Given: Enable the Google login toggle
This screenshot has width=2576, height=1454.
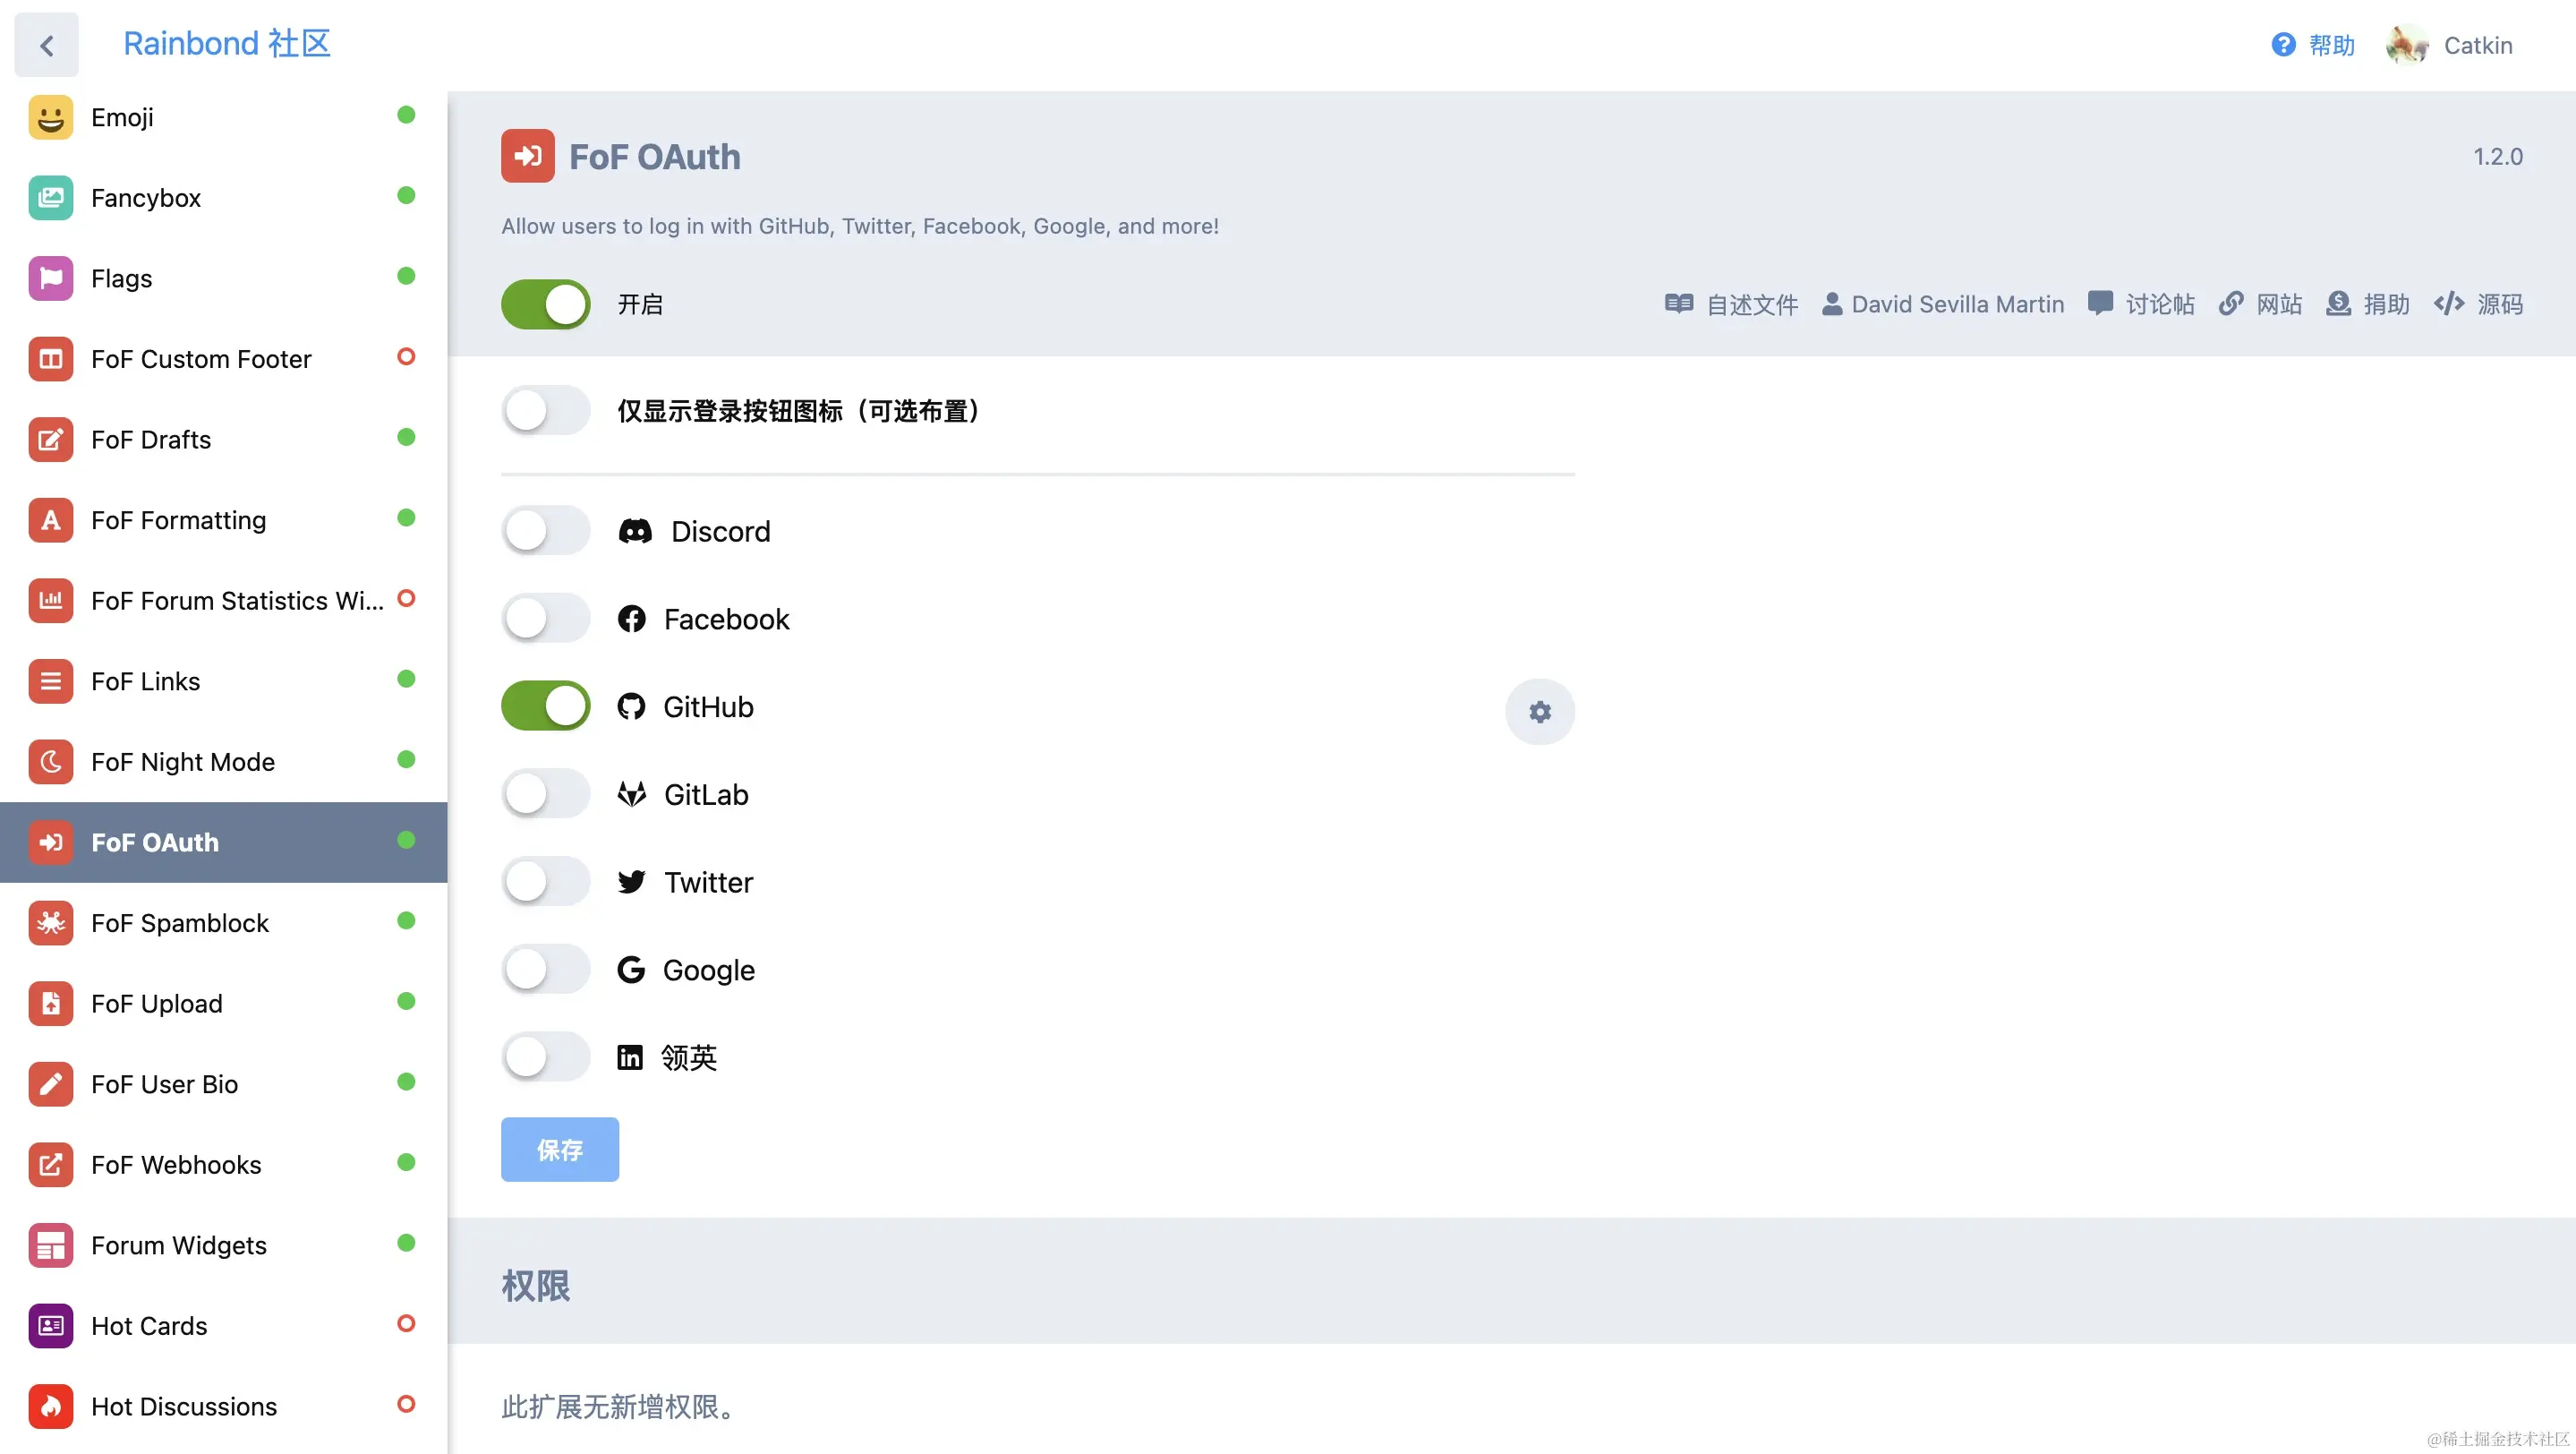Looking at the screenshot, I should [545, 969].
